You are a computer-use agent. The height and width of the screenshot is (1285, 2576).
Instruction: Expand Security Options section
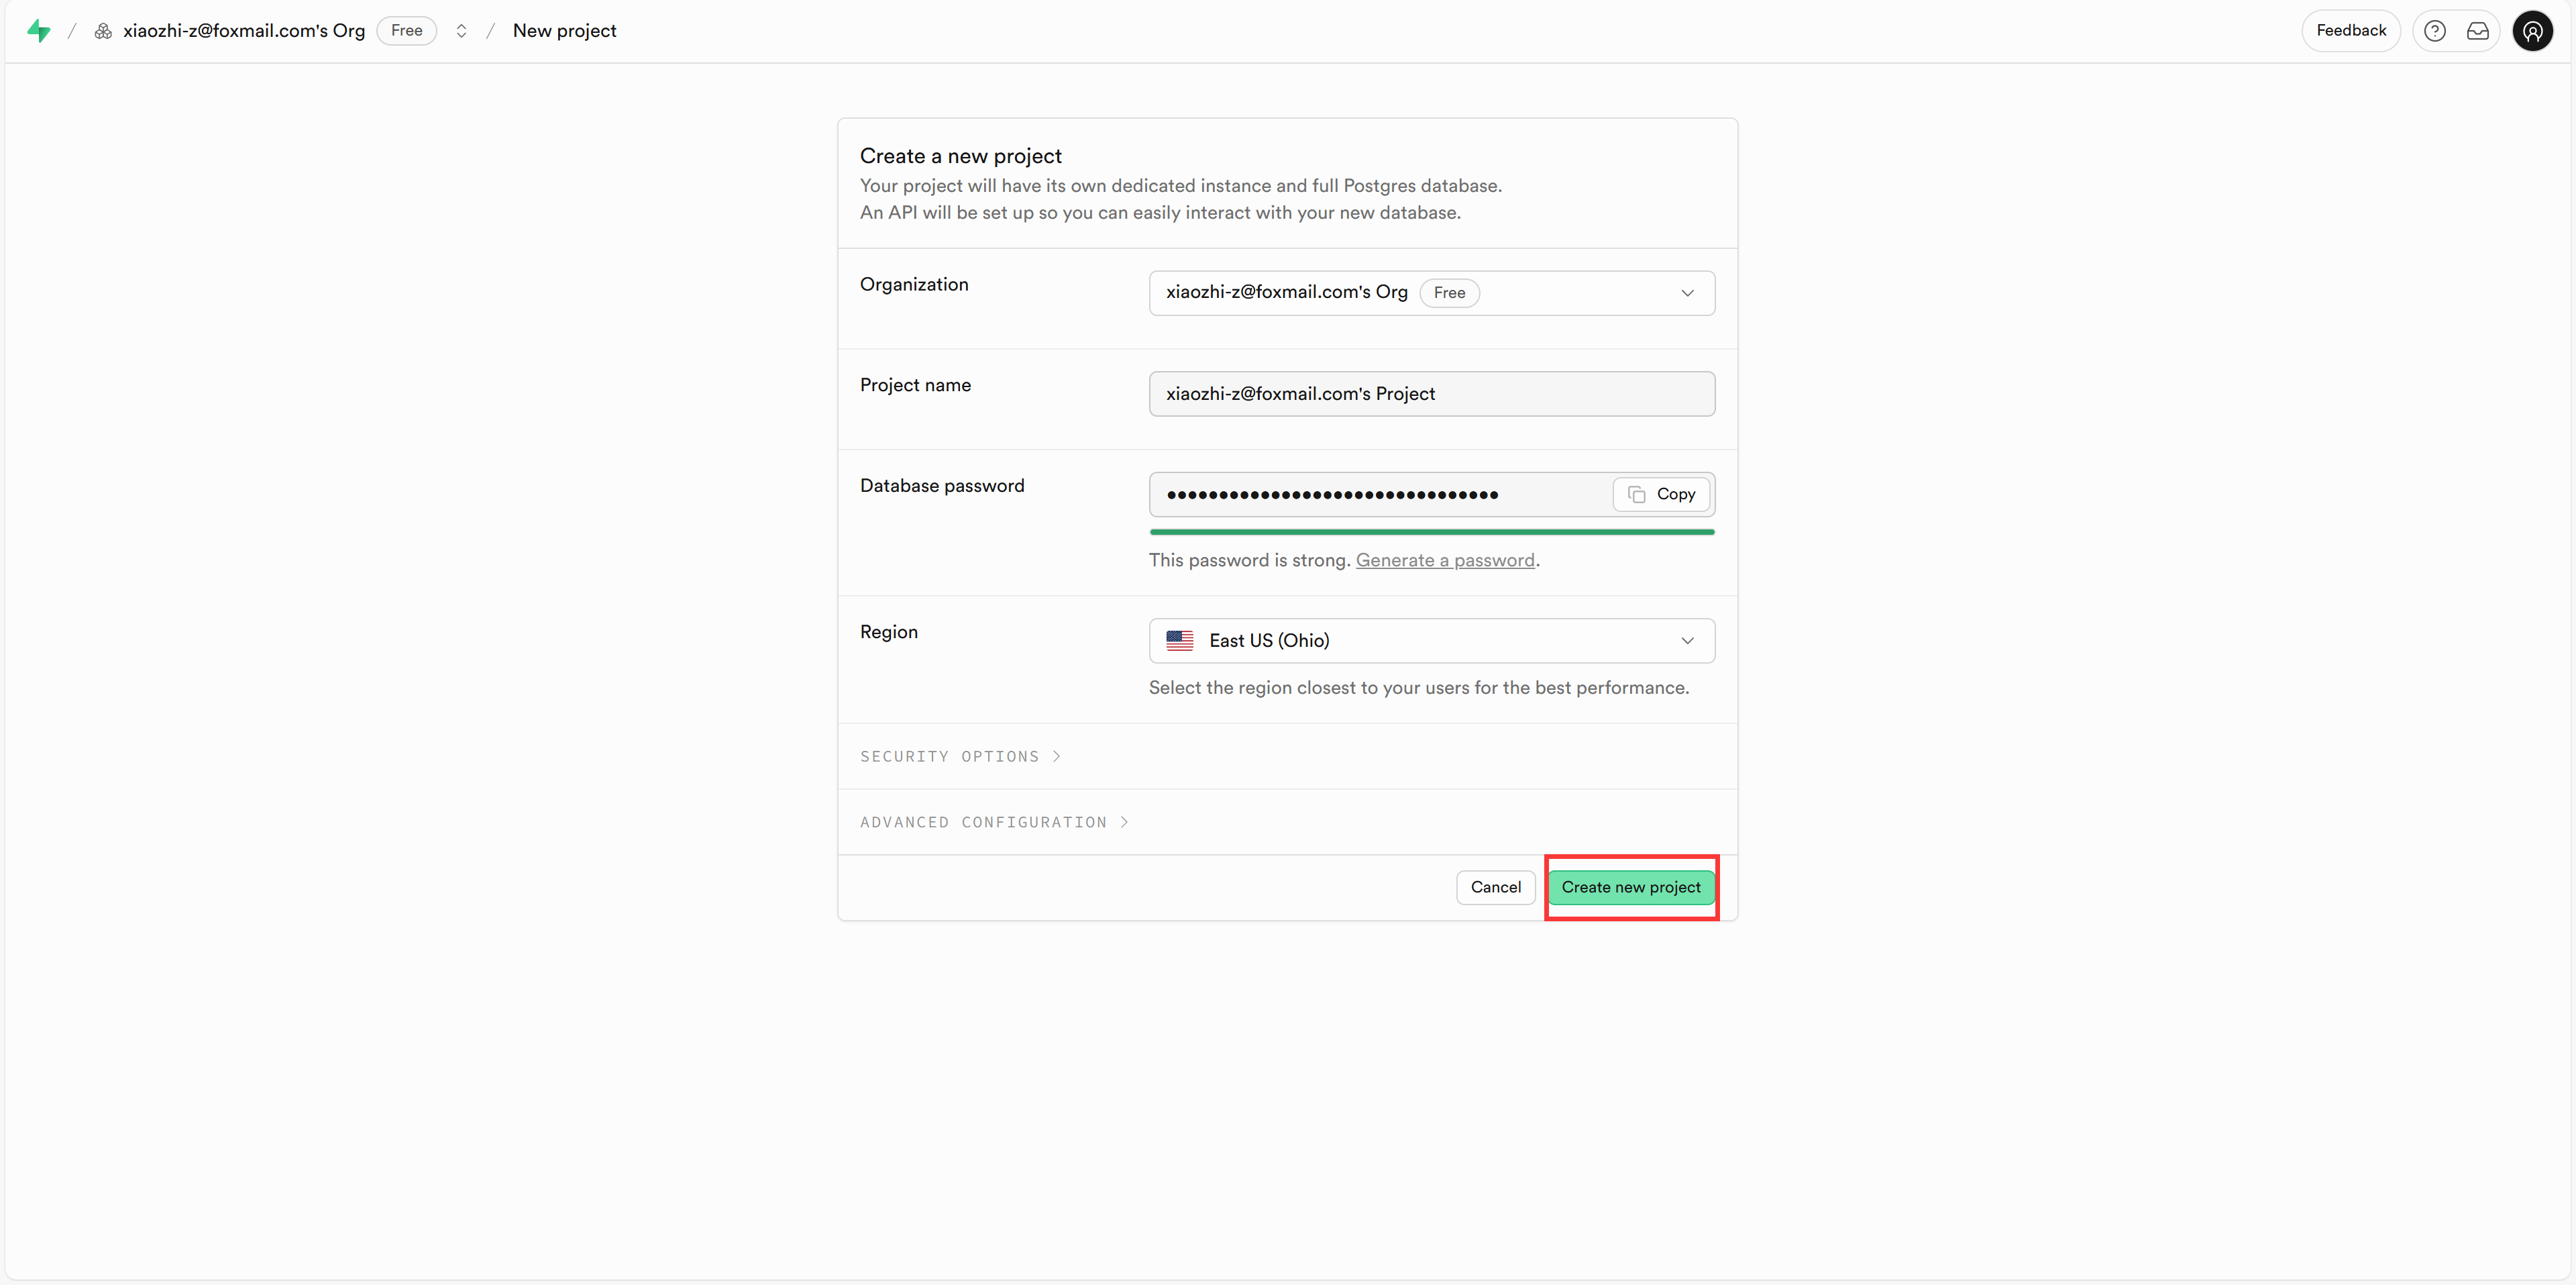(x=960, y=757)
